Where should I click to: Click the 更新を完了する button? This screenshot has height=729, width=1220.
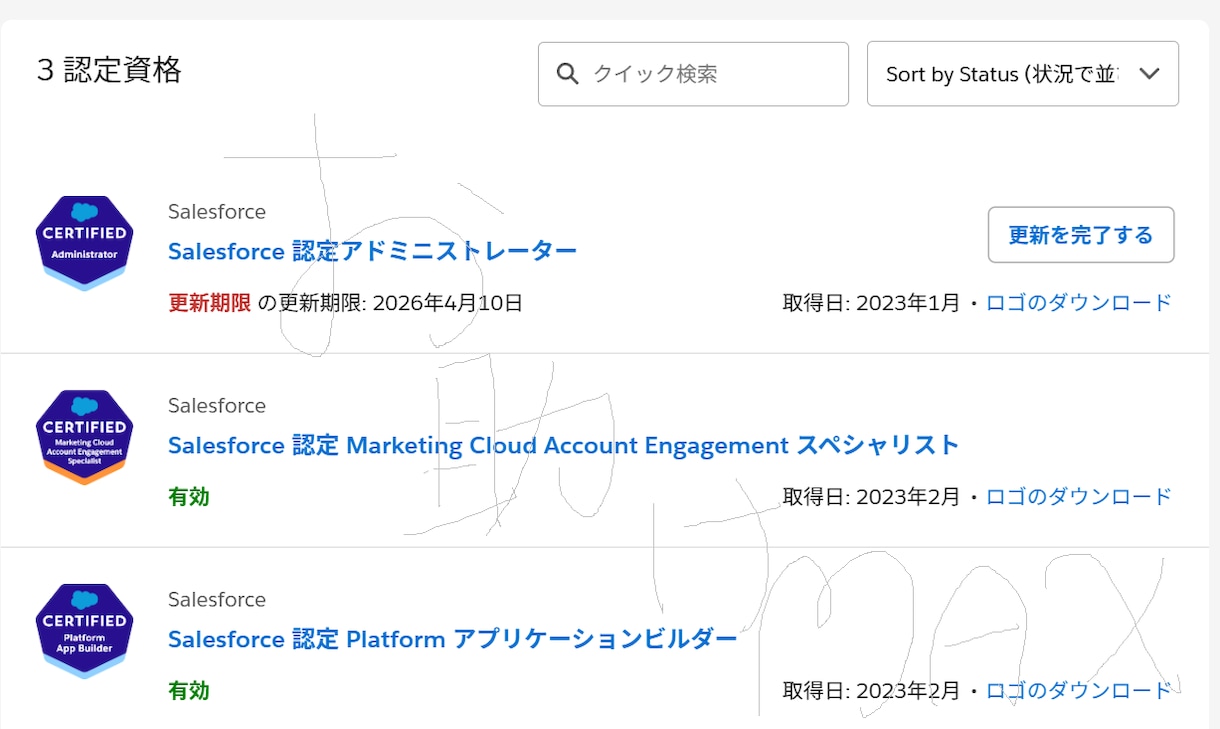(1081, 235)
